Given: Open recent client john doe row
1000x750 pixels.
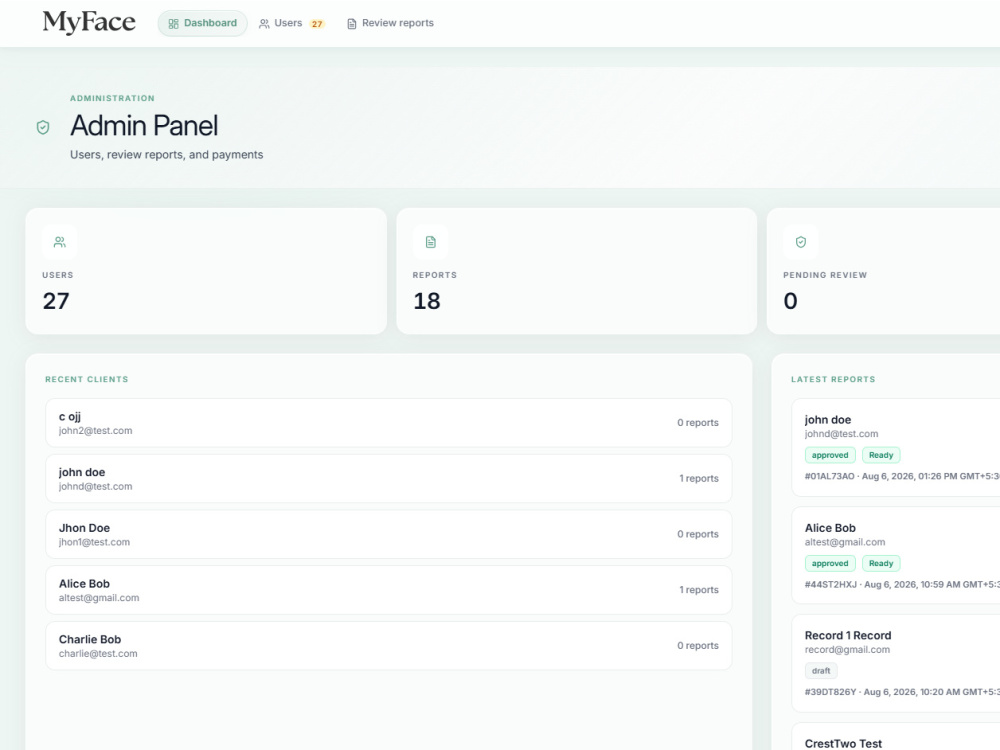Looking at the screenshot, I should 388,478.
